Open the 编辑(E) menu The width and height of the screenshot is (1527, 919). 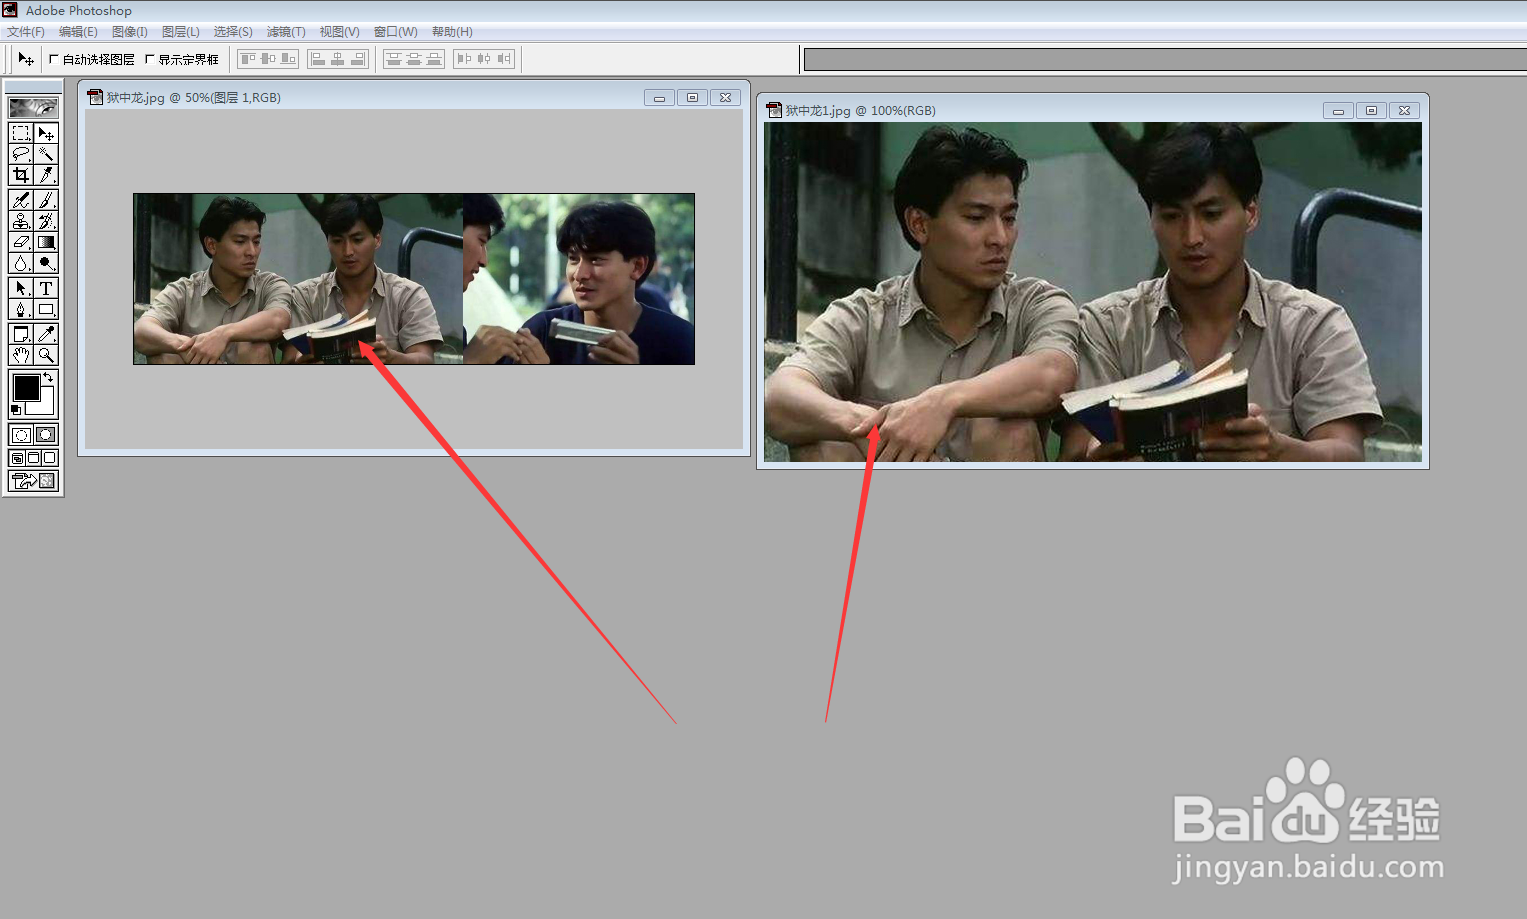pos(78,32)
